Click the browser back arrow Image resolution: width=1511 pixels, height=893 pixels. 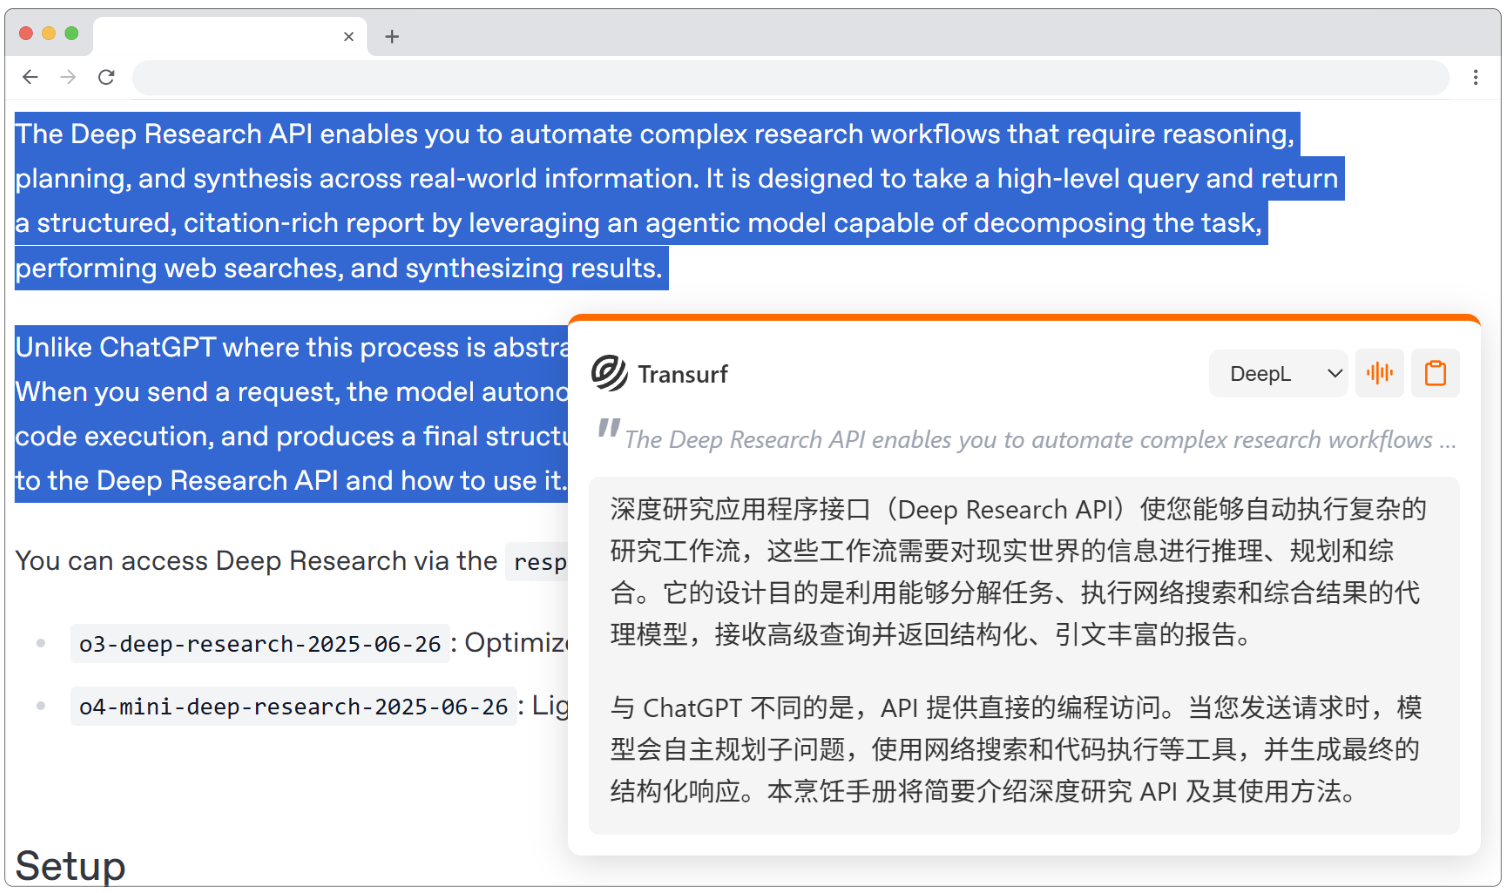pos(30,77)
